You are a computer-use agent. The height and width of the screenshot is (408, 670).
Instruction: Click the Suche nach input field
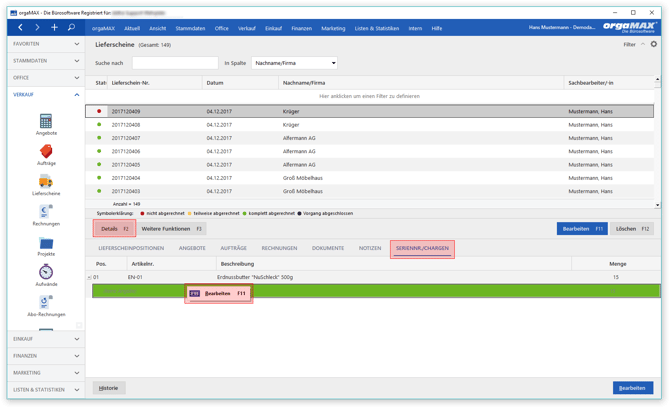tap(175, 63)
